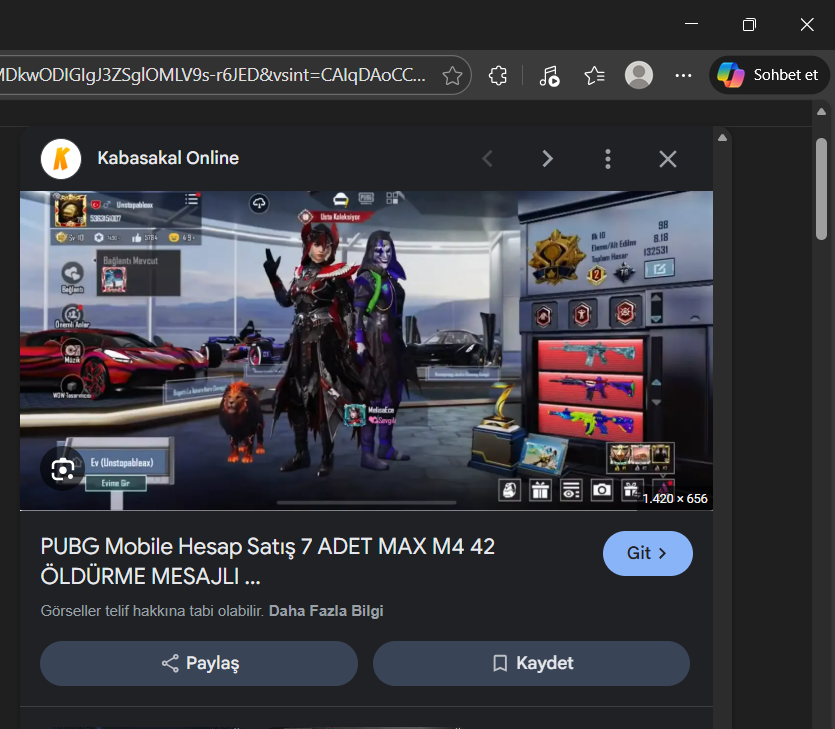Open the Daha Fazla Bilgi link

coord(326,611)
